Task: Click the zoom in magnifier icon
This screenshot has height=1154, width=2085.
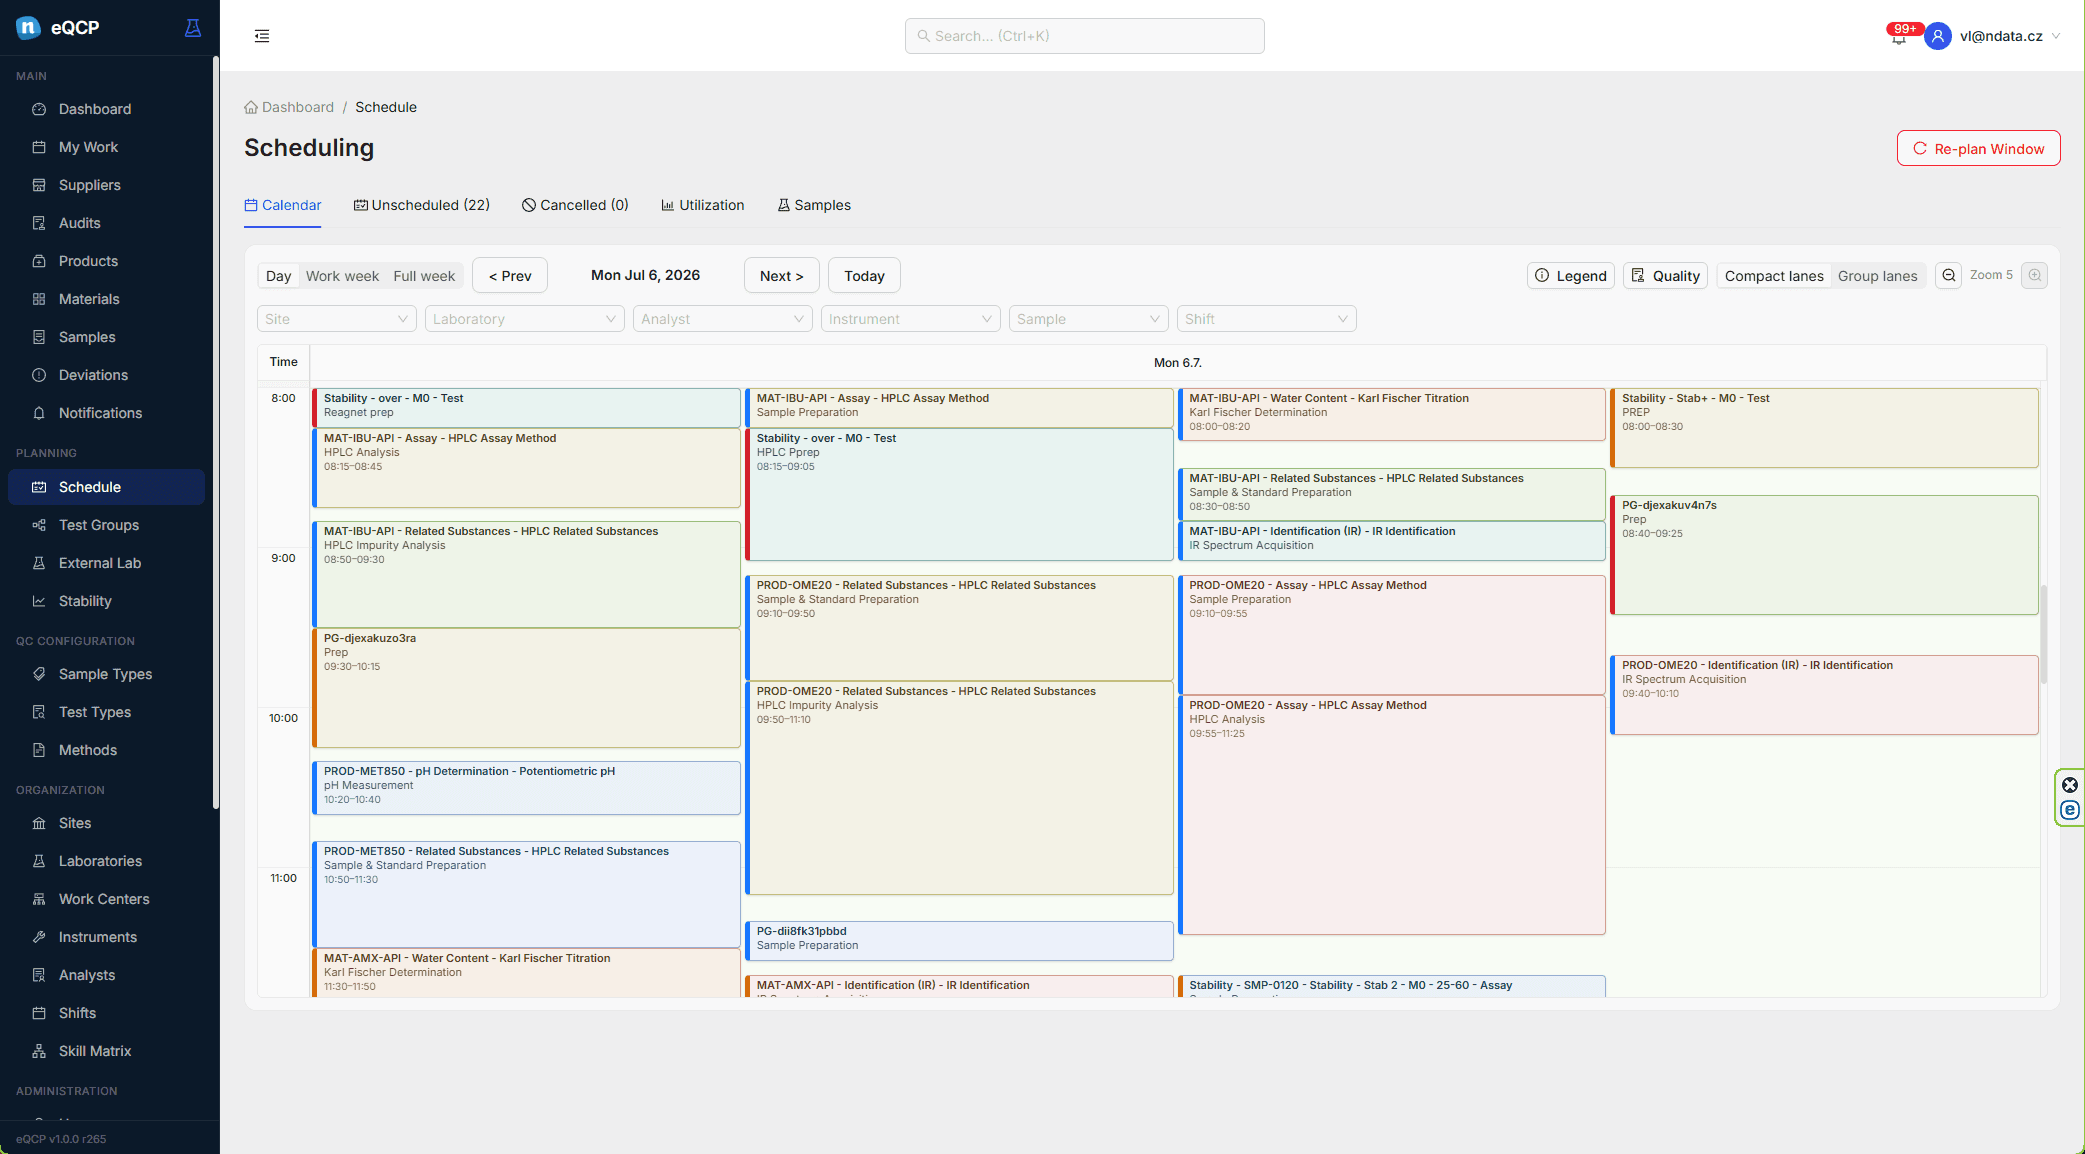Action: coord(2034,276)
